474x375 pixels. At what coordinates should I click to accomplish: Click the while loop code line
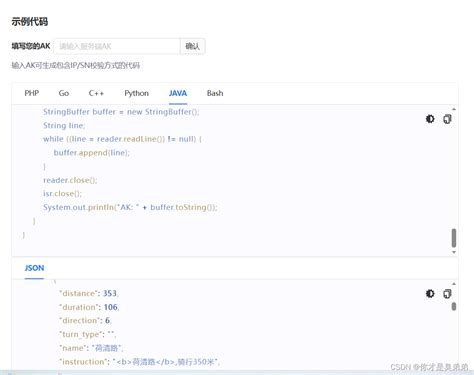pos(122,139)
